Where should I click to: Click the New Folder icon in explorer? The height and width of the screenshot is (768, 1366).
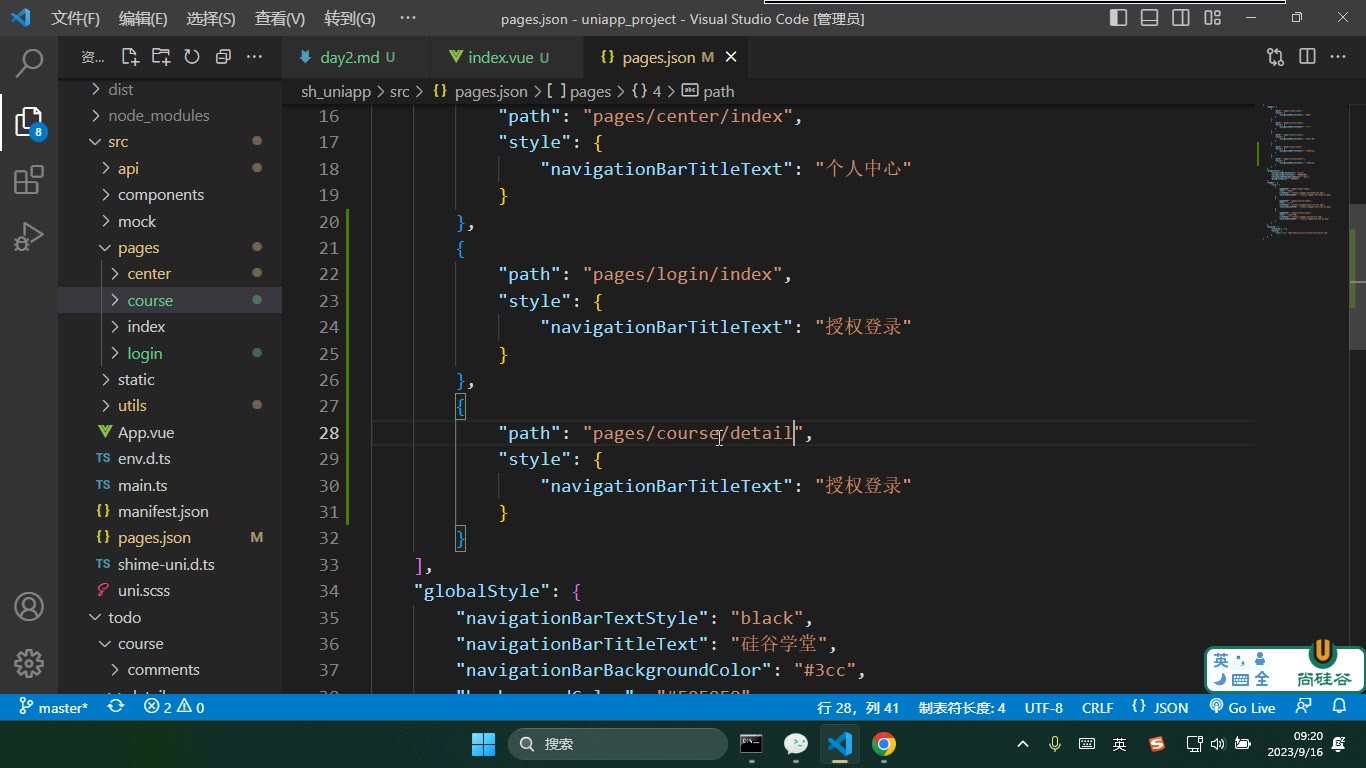pos(161,57)
